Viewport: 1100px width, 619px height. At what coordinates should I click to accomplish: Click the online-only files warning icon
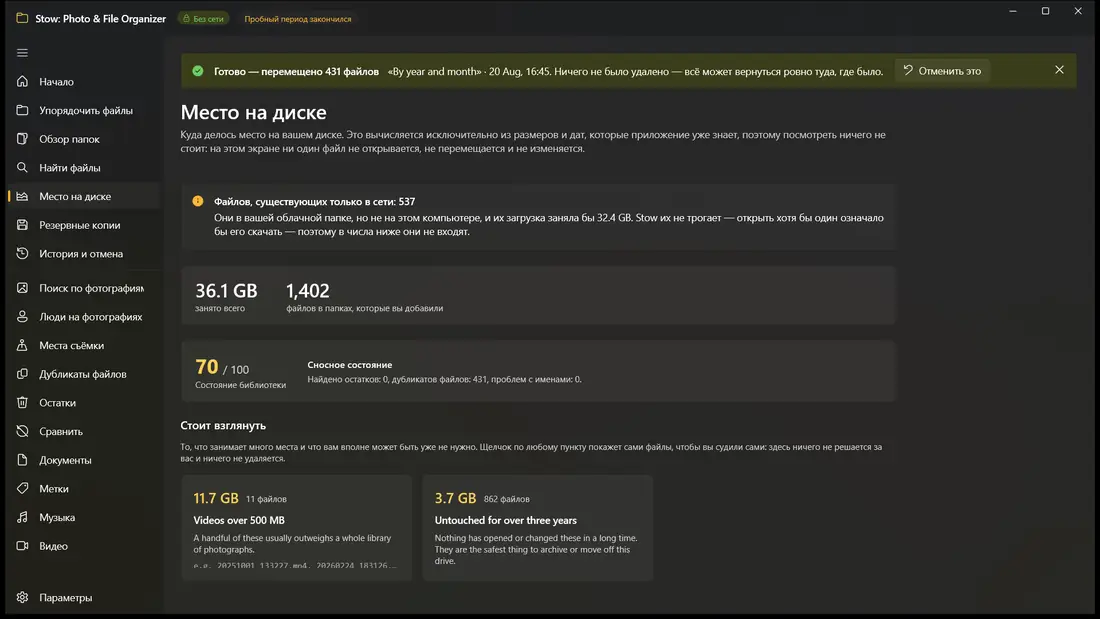click(x=198, y=201)
